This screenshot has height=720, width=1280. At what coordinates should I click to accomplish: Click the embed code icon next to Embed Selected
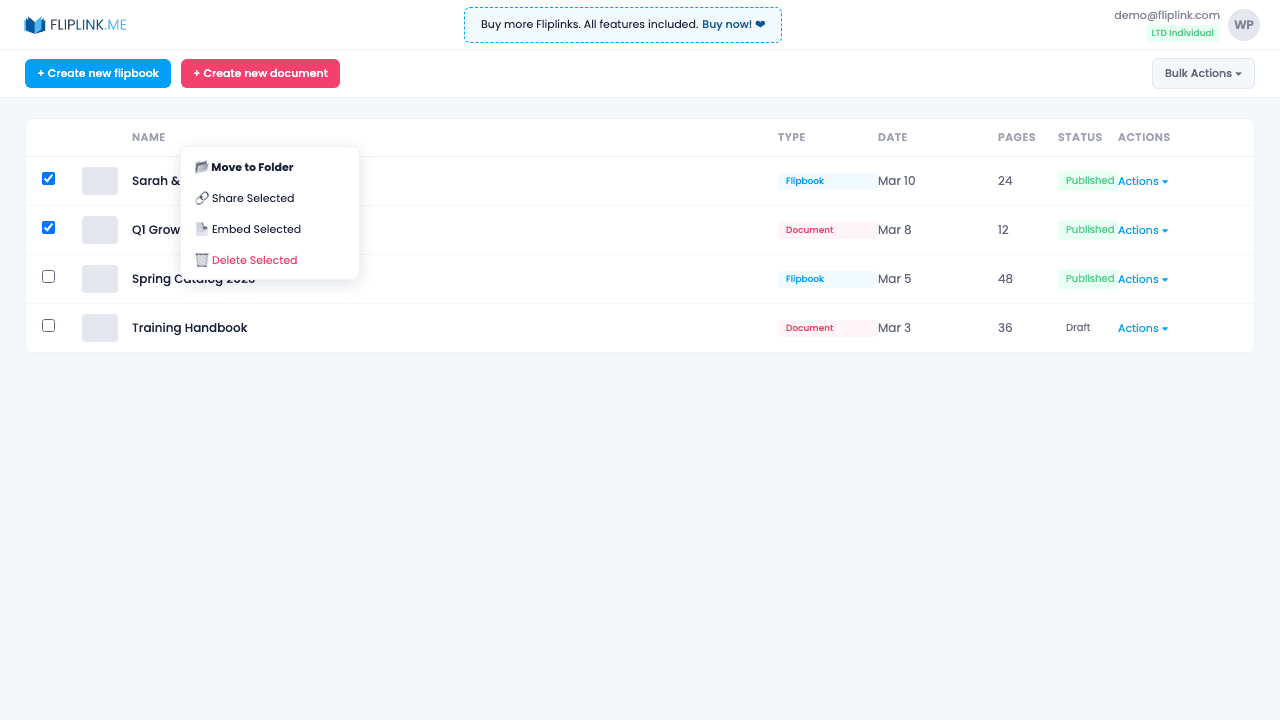point(200,229)
